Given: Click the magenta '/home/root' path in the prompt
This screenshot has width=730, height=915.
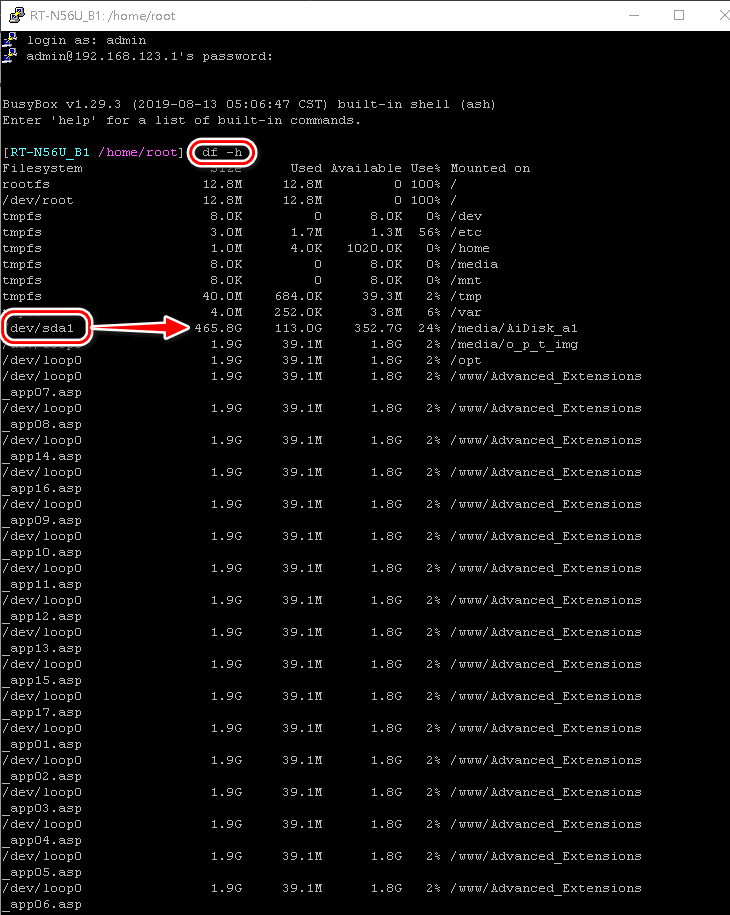Looking at the screenshot, I should (x=138, y=152).
